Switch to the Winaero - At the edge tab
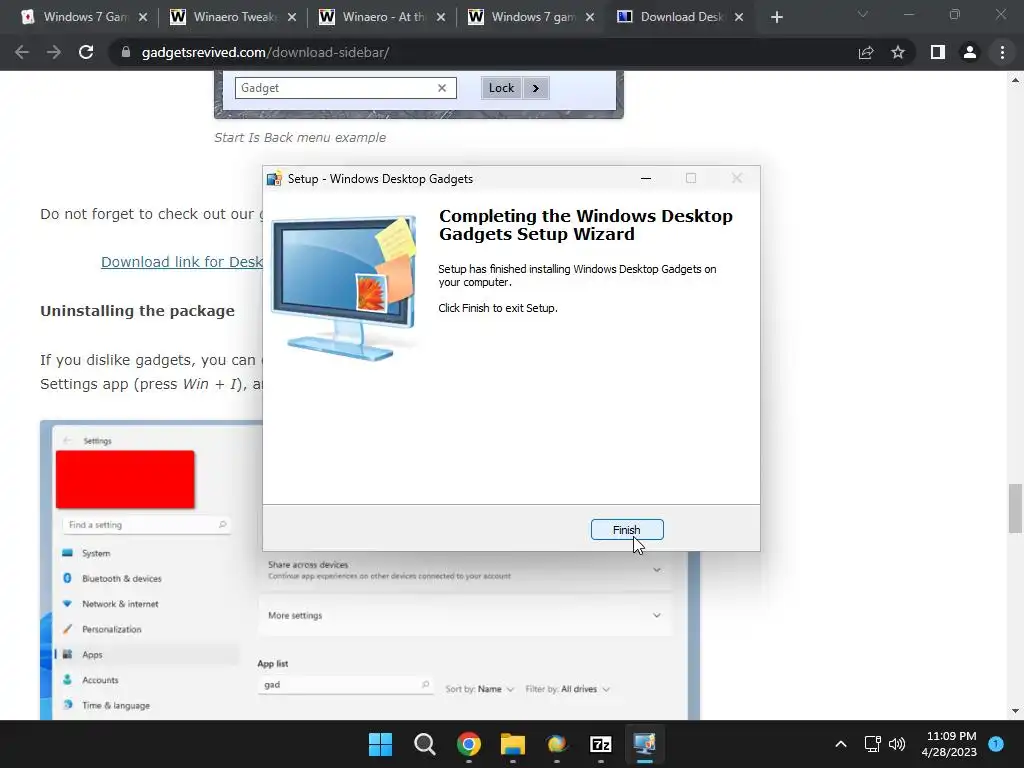The image size is (1024, 768). (384, 17)
